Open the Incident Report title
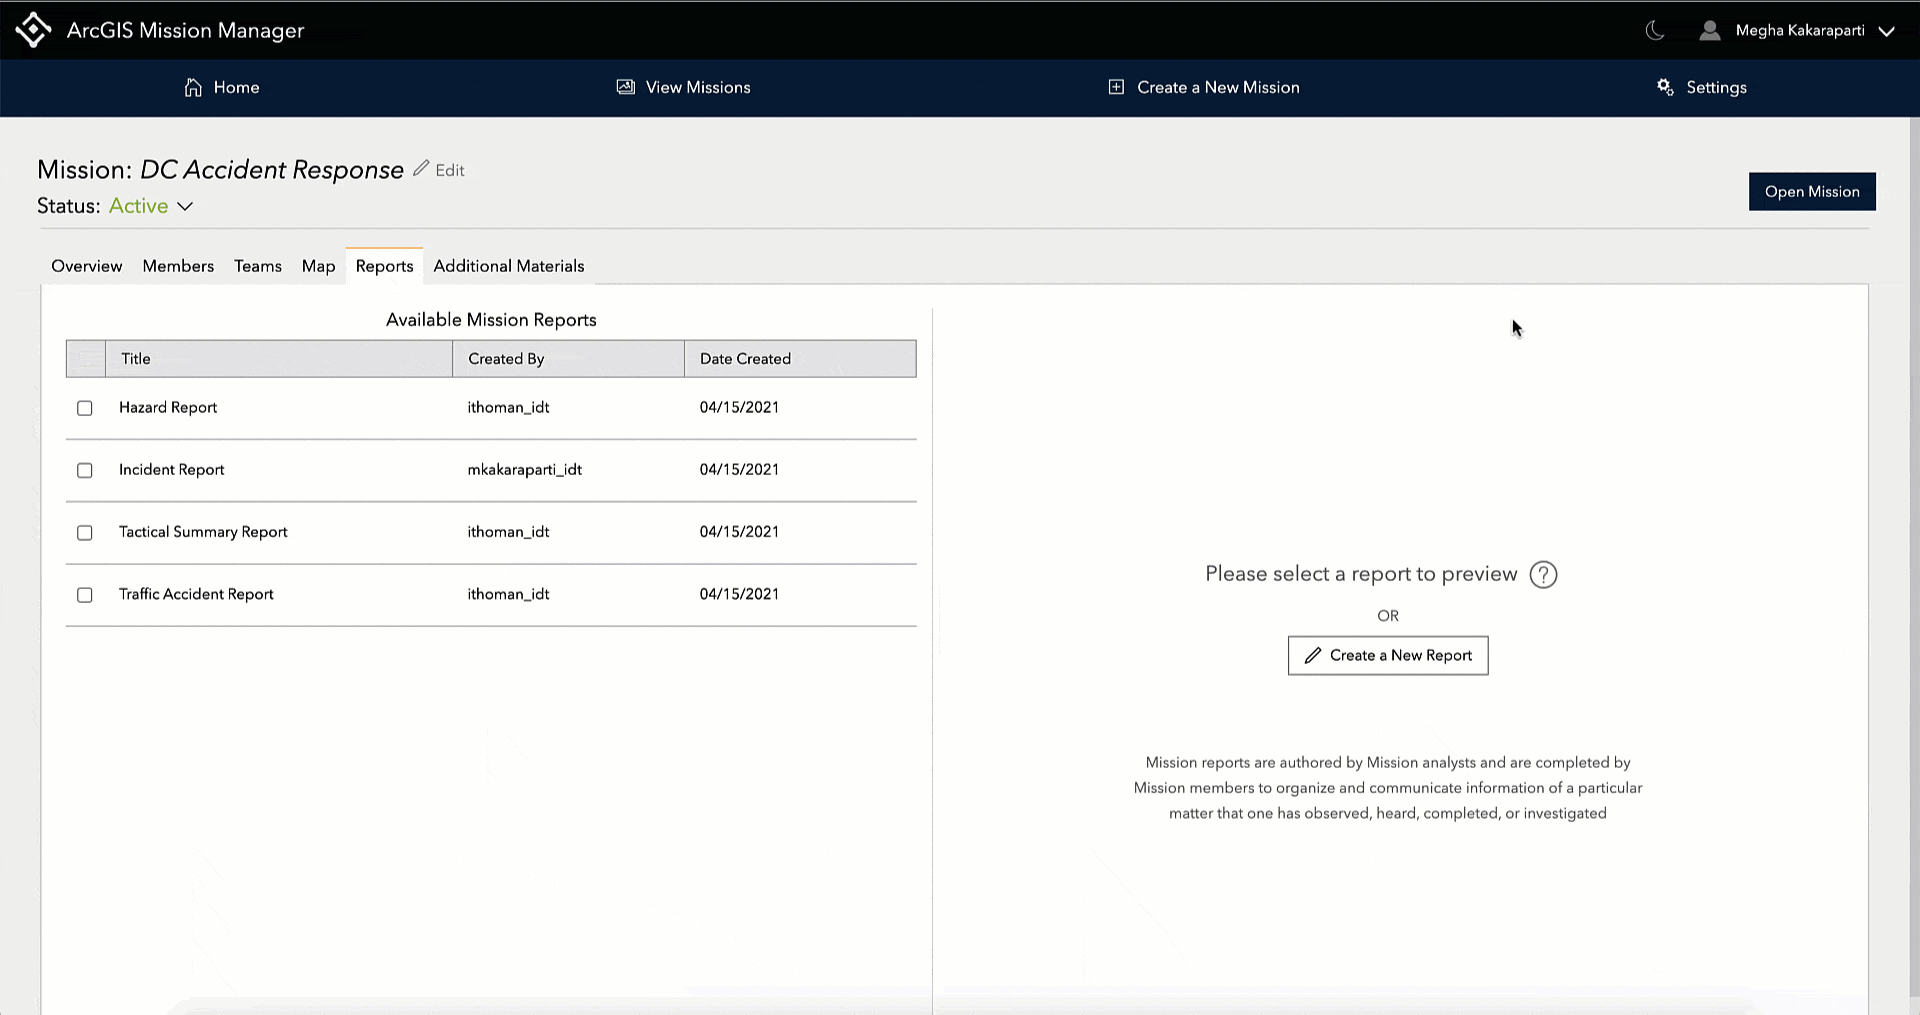 point(172,470)
